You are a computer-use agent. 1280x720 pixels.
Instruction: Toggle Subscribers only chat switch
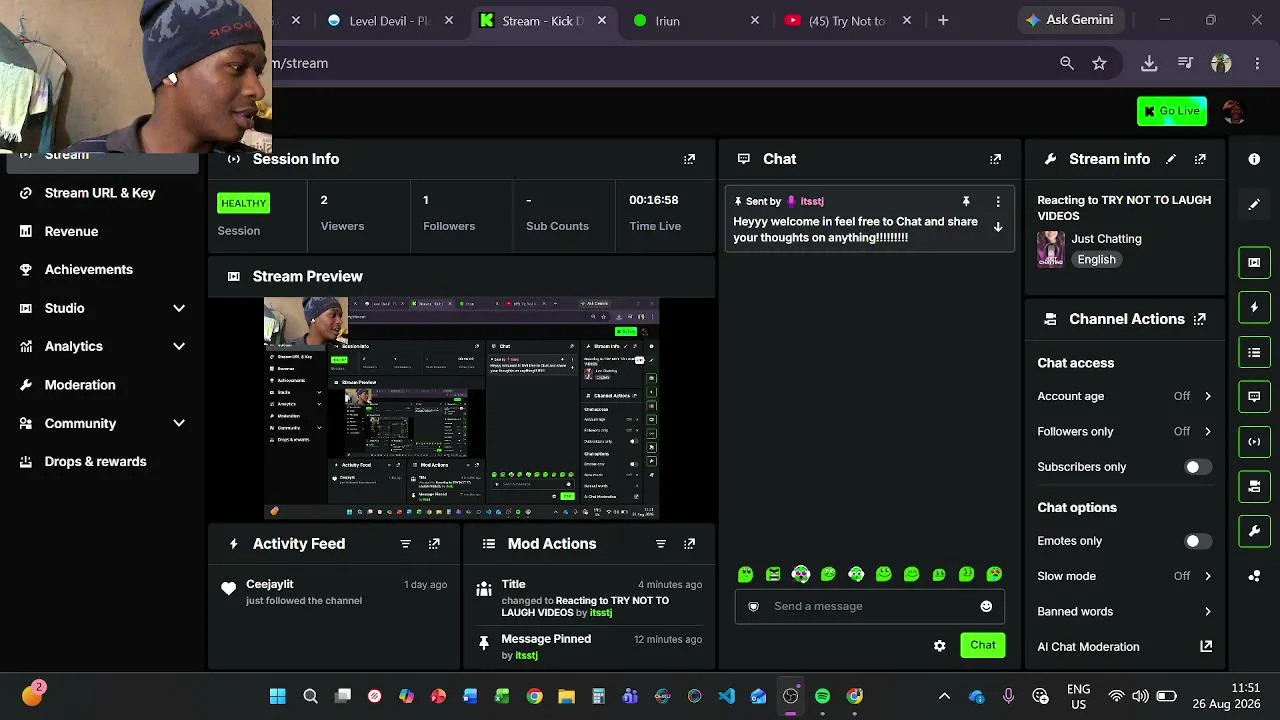pos(1198,467)
